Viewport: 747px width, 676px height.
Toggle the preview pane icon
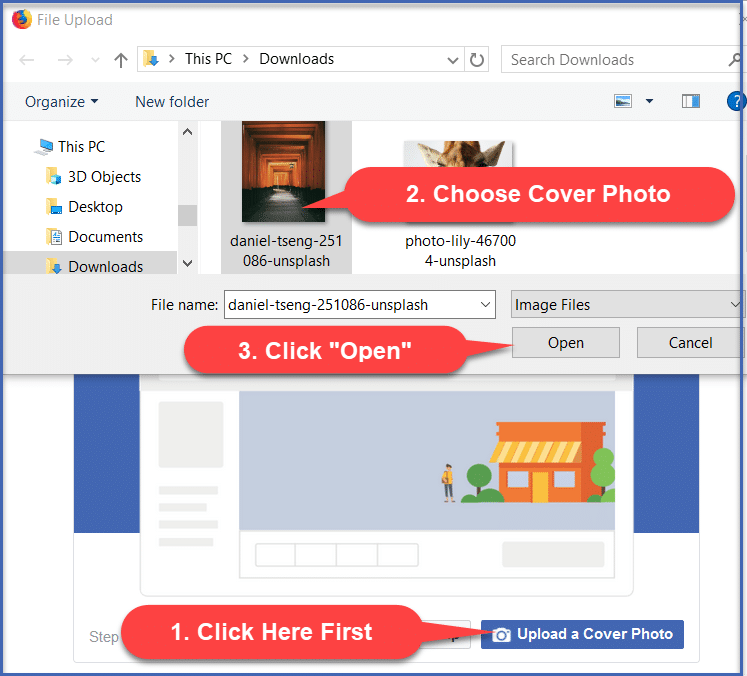pos(690,101)
